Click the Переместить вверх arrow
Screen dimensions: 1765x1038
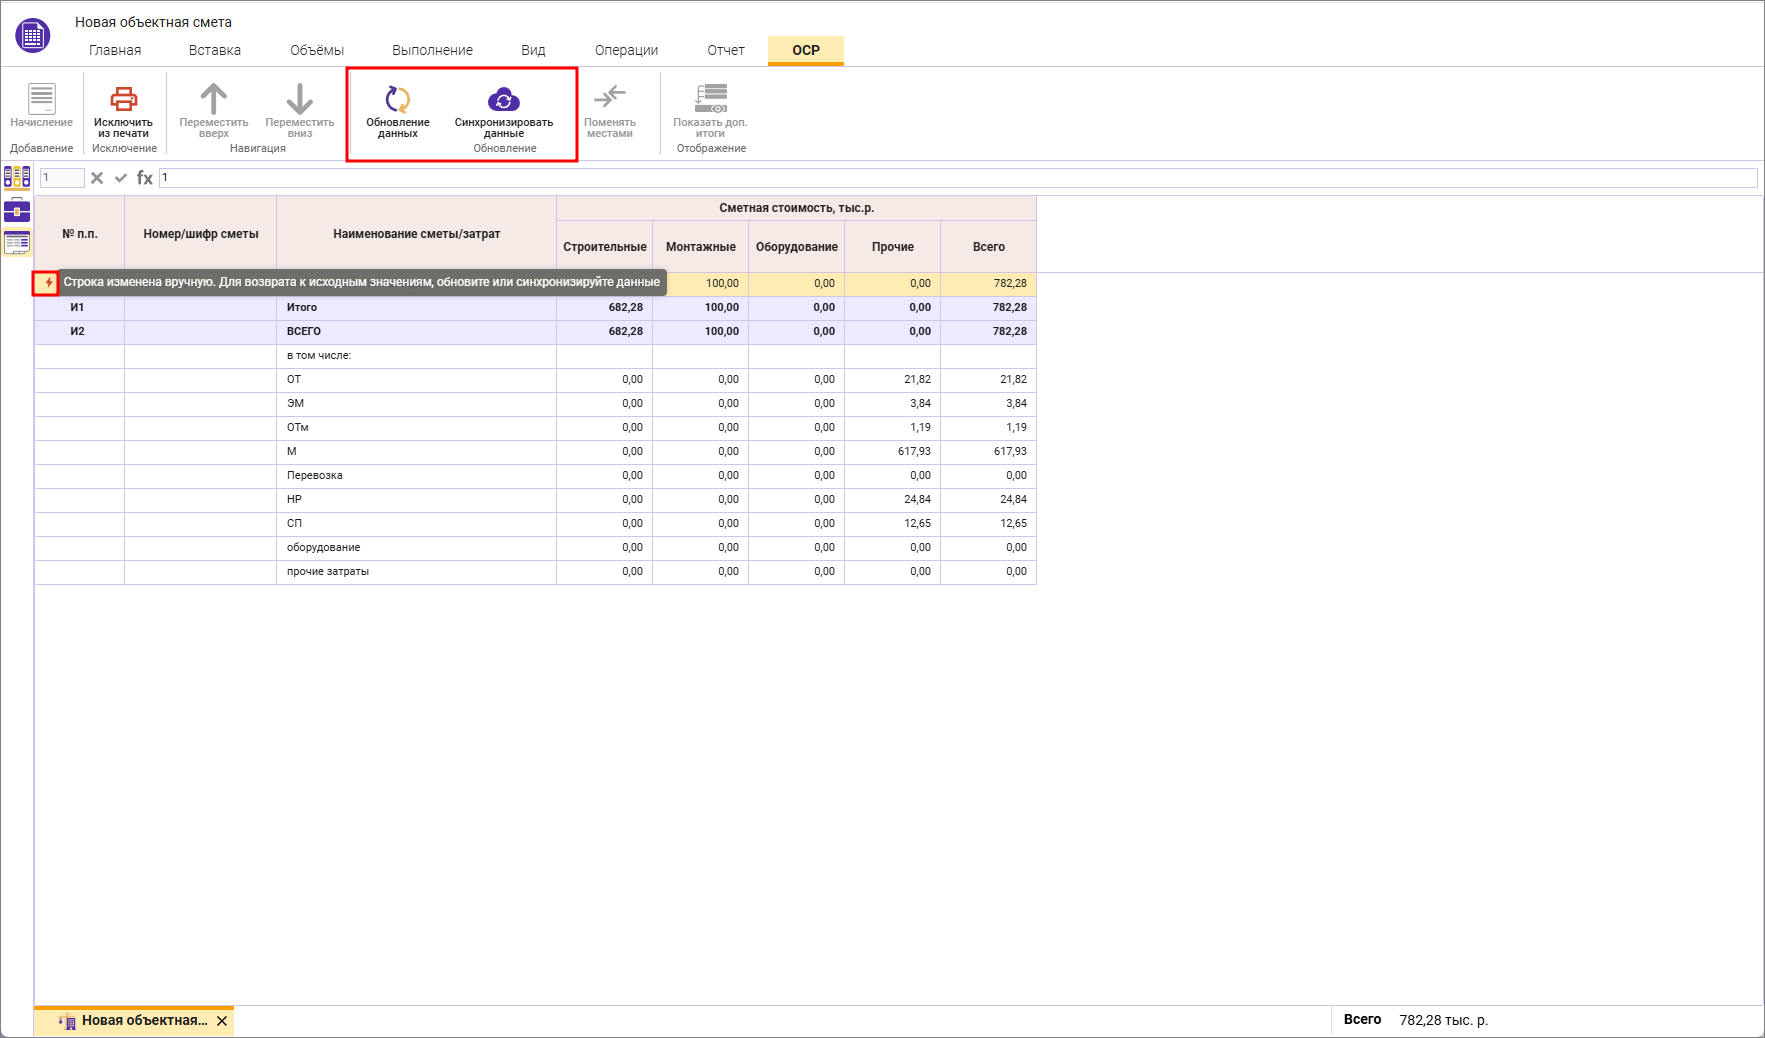click(x=213, y=99)
